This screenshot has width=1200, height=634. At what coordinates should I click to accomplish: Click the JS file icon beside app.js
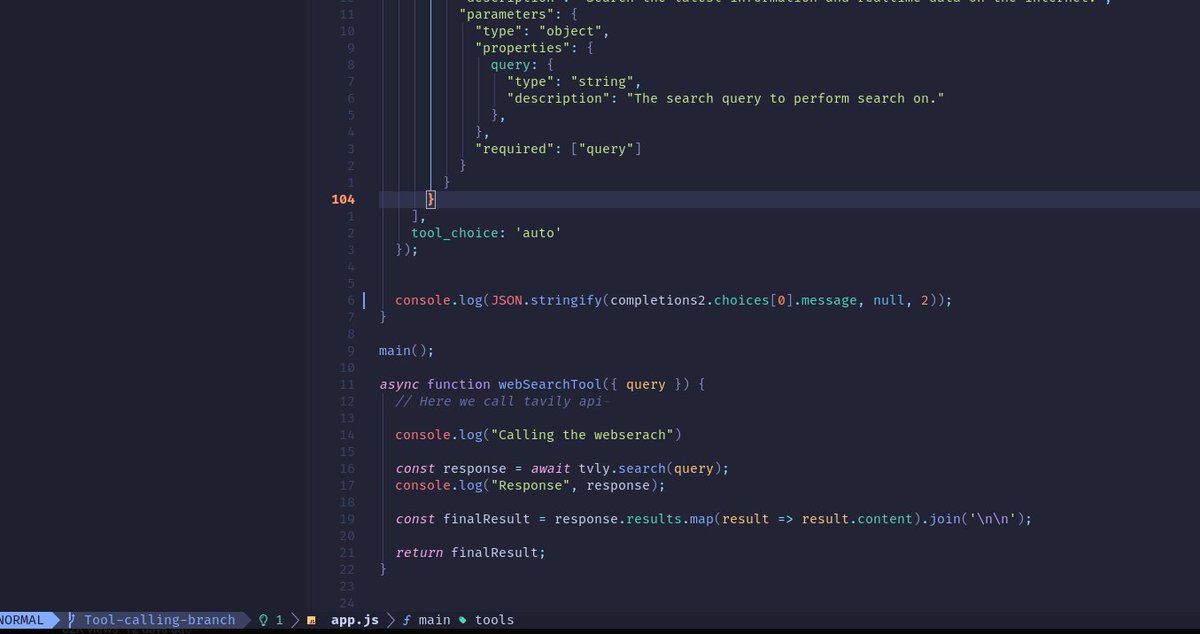pos(312,621)
